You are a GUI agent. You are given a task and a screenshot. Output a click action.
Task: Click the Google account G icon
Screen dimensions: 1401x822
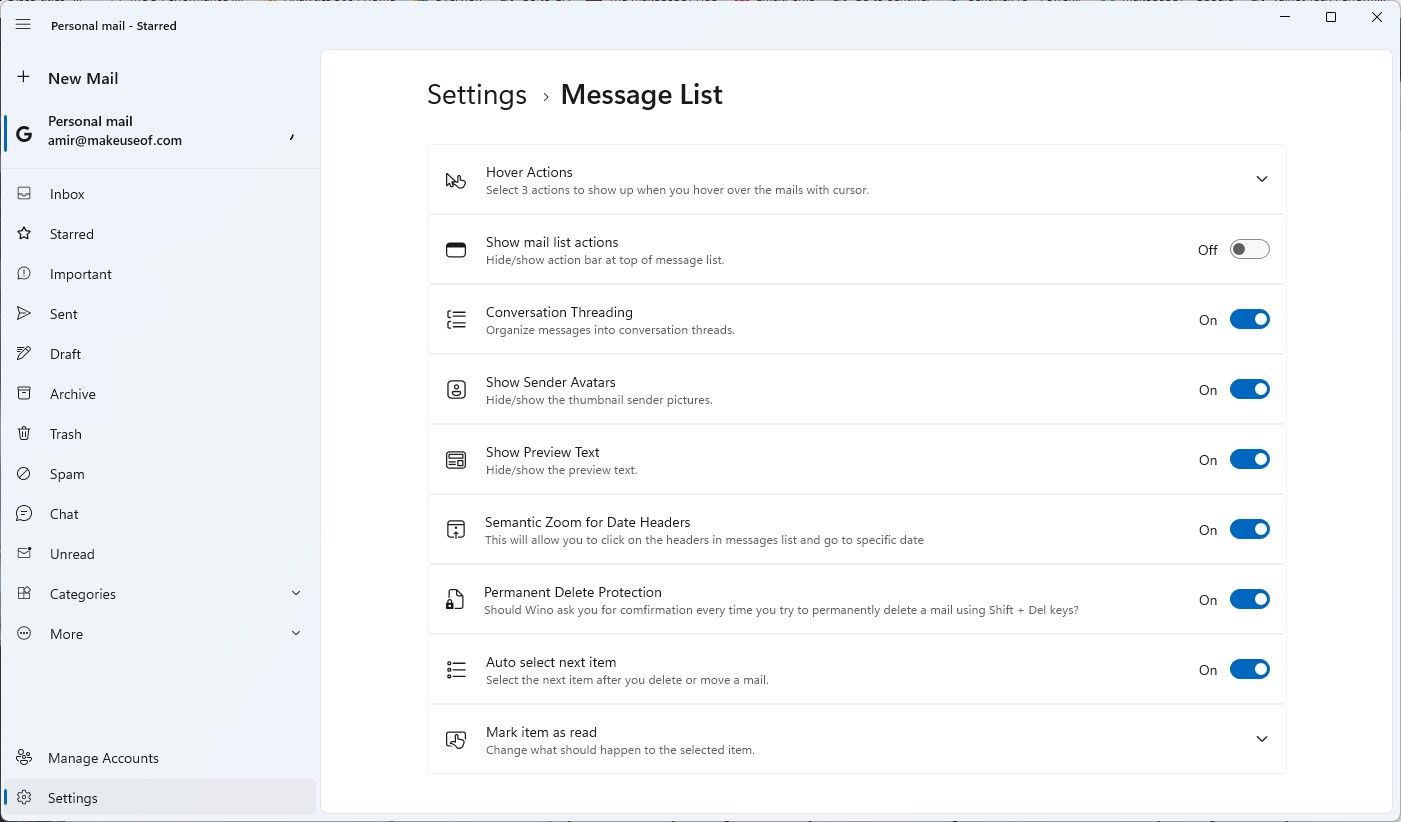[x=24, y=134]
